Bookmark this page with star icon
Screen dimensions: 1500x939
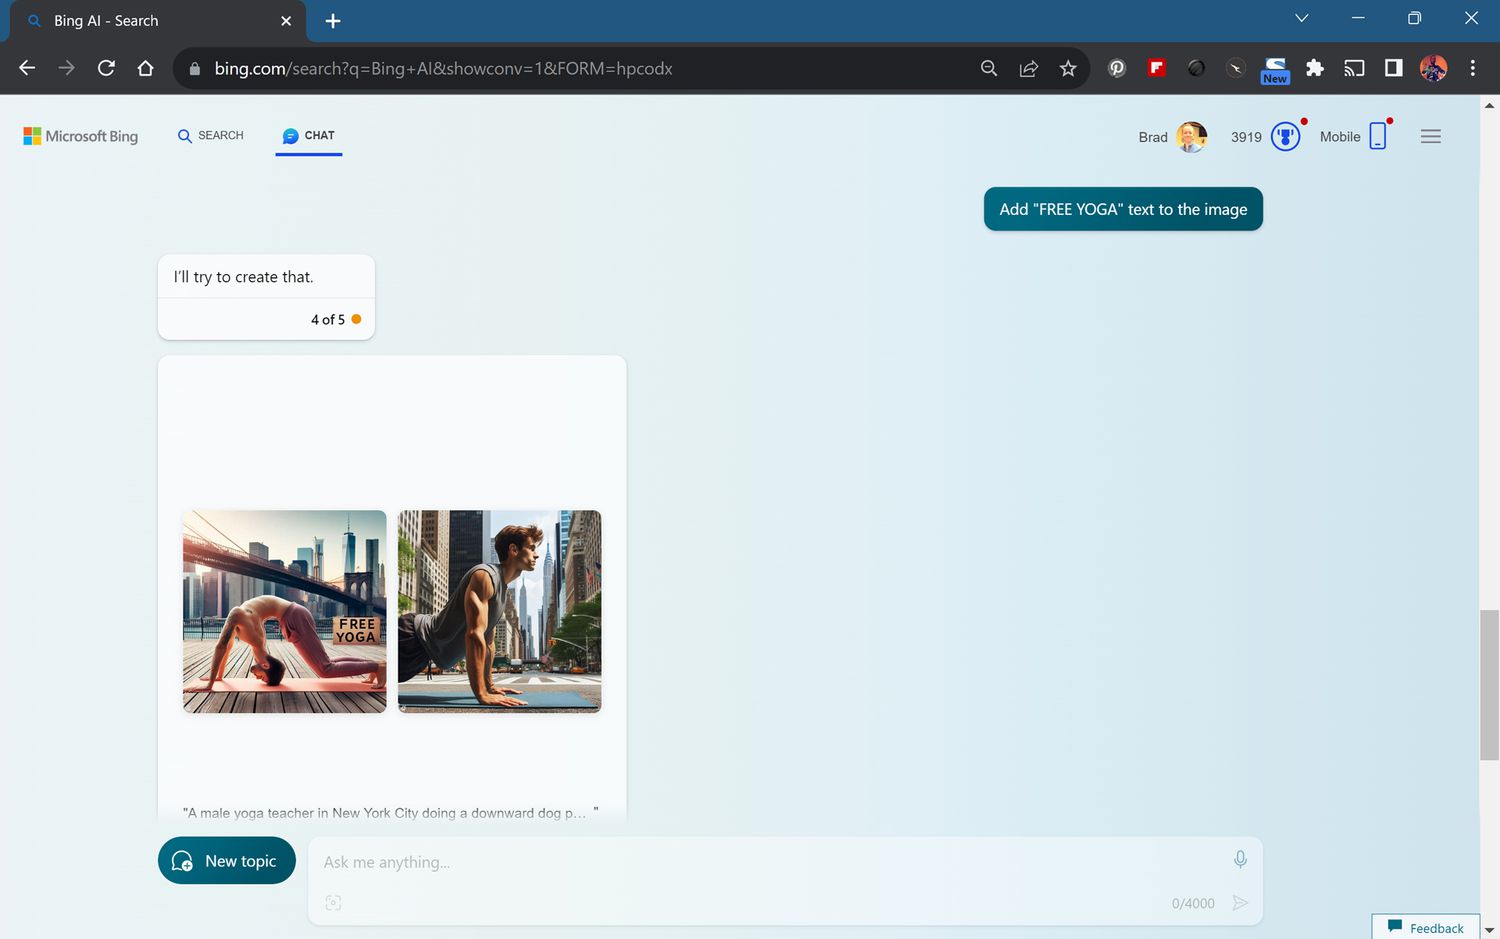pyautogui.click(x=1068, y=68)
